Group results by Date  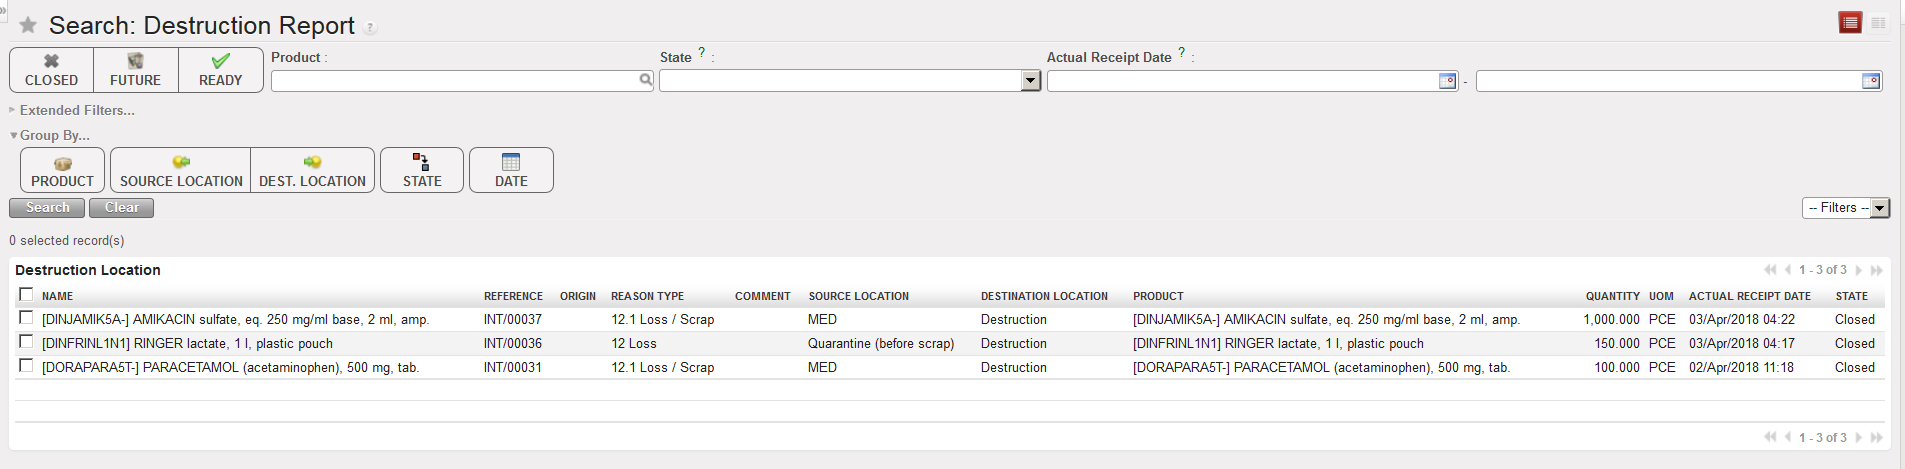click(x=511, y=170)
